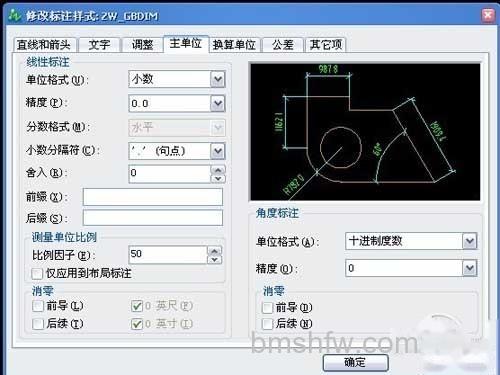Click the dimension style preview image
The image size is (500, 375).
365,132
